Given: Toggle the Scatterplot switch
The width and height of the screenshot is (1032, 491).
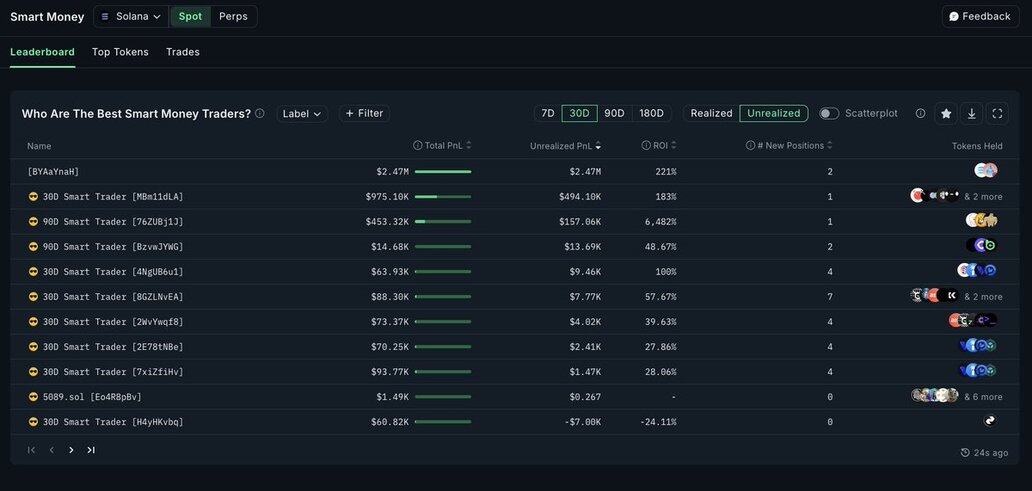Looking at the screenshot, I should click(x=829, y=113).
